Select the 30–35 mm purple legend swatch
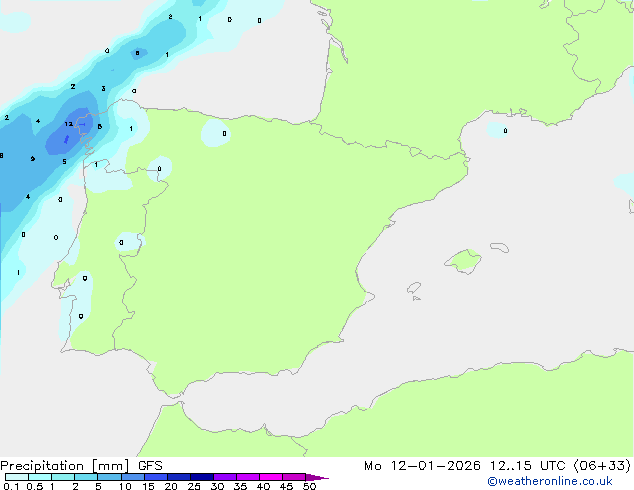The image size is (634, 490). pos(225,477)
